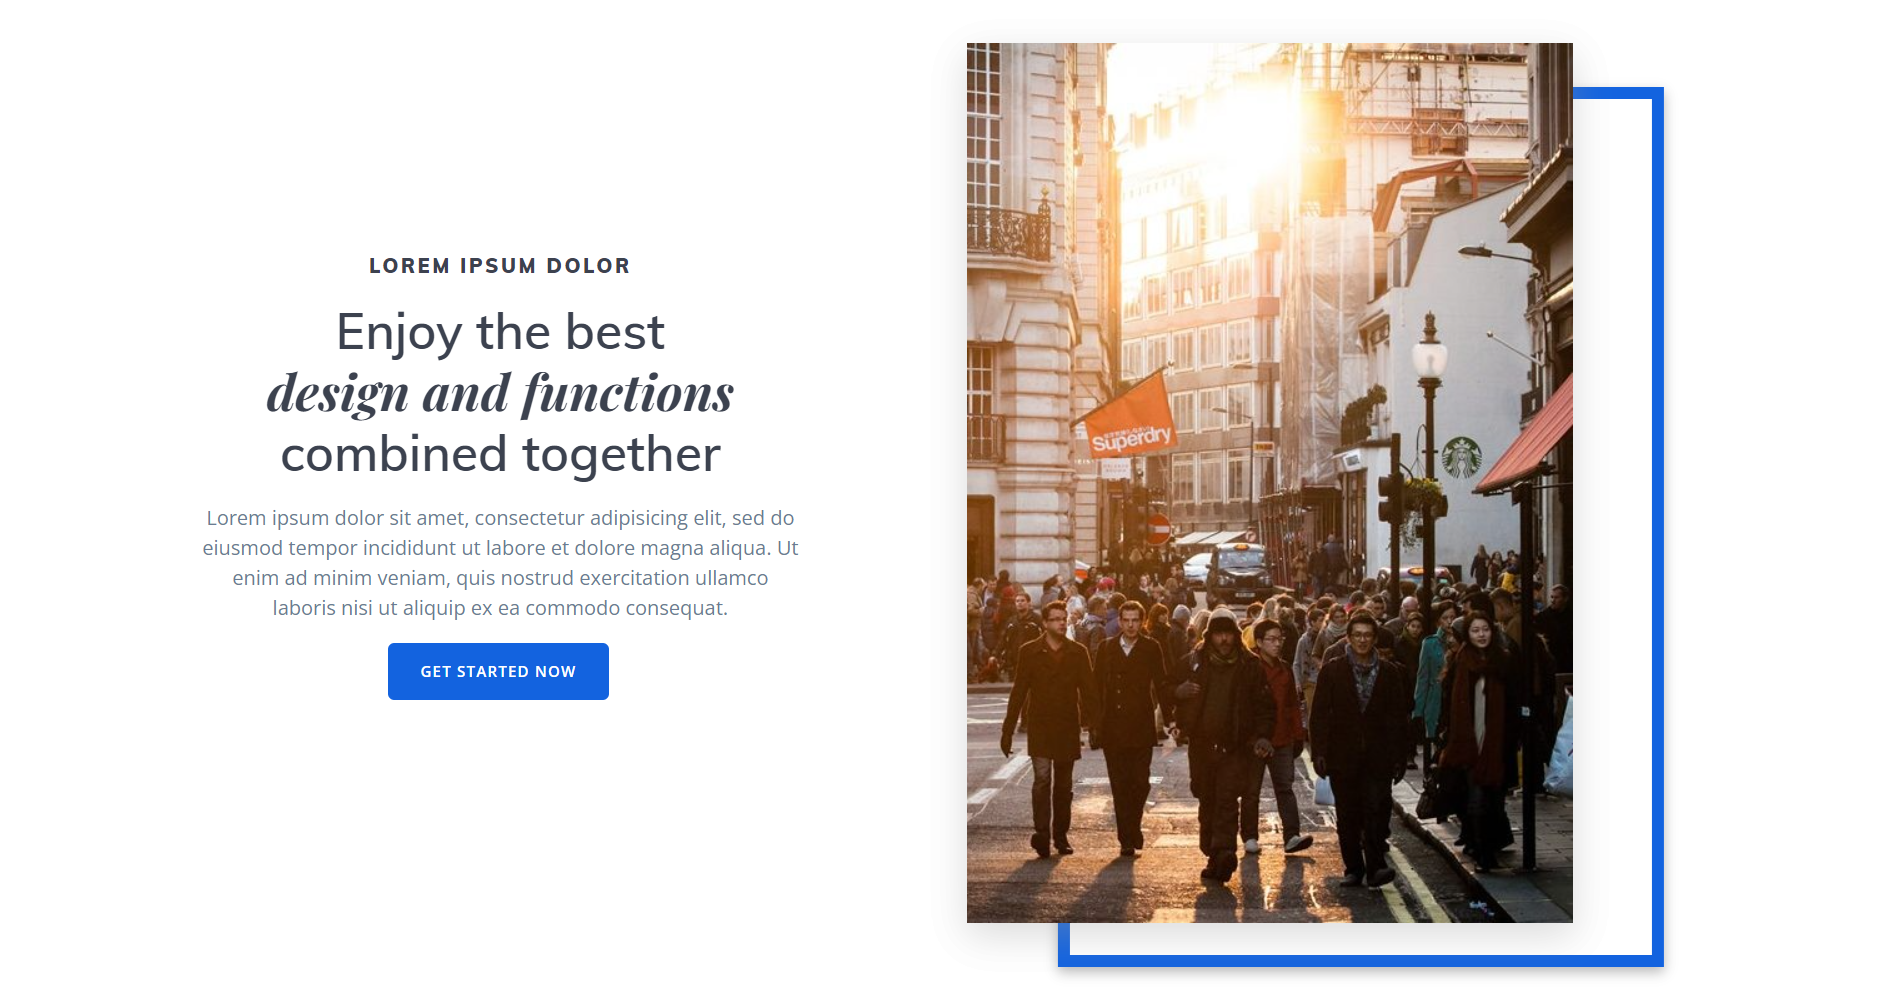
Task: Click the blue frame's right border
Action: pyautogui.click(x=1657, y=527)
